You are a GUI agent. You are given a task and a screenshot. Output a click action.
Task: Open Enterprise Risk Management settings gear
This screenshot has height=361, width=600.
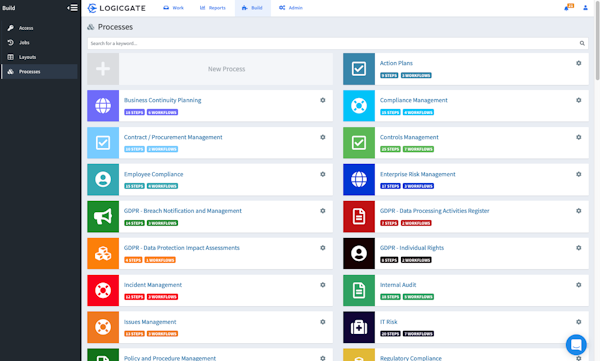point(579,174)
